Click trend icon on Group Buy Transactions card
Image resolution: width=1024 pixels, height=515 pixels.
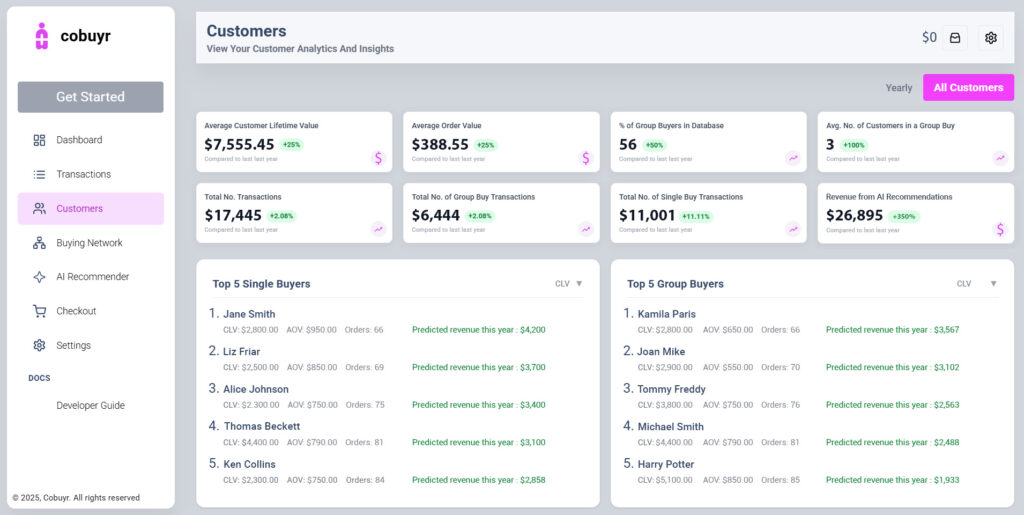point(586,229)
